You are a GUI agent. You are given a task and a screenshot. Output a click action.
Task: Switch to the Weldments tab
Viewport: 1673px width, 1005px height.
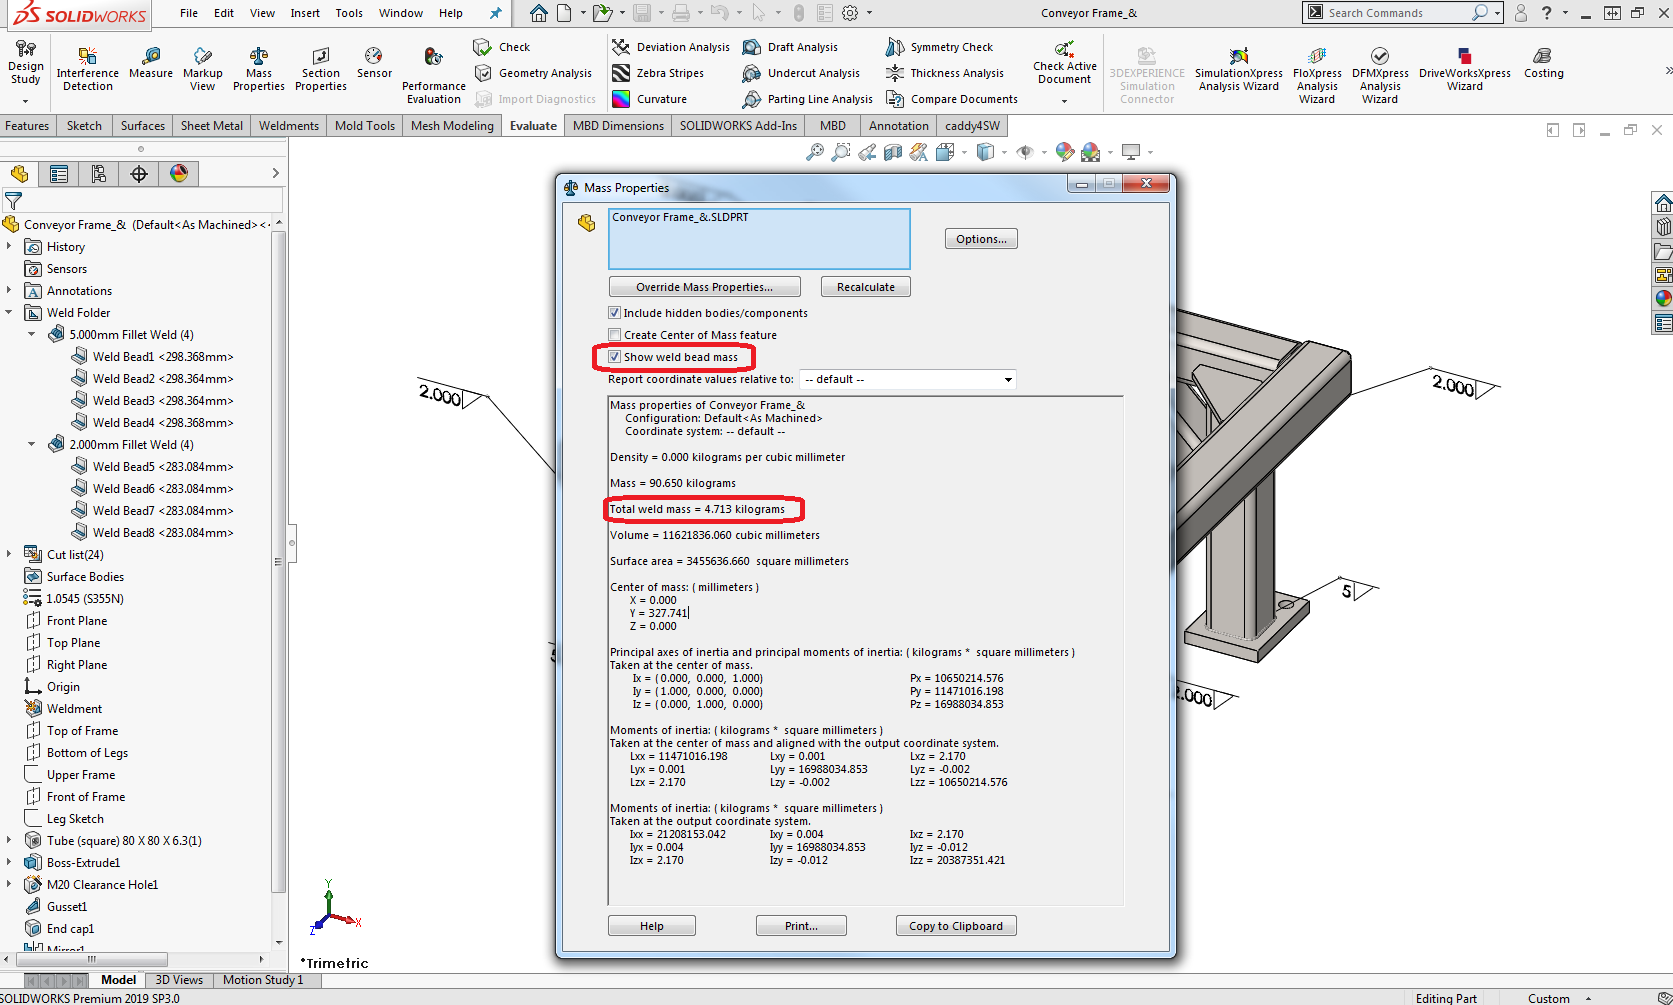288,126
